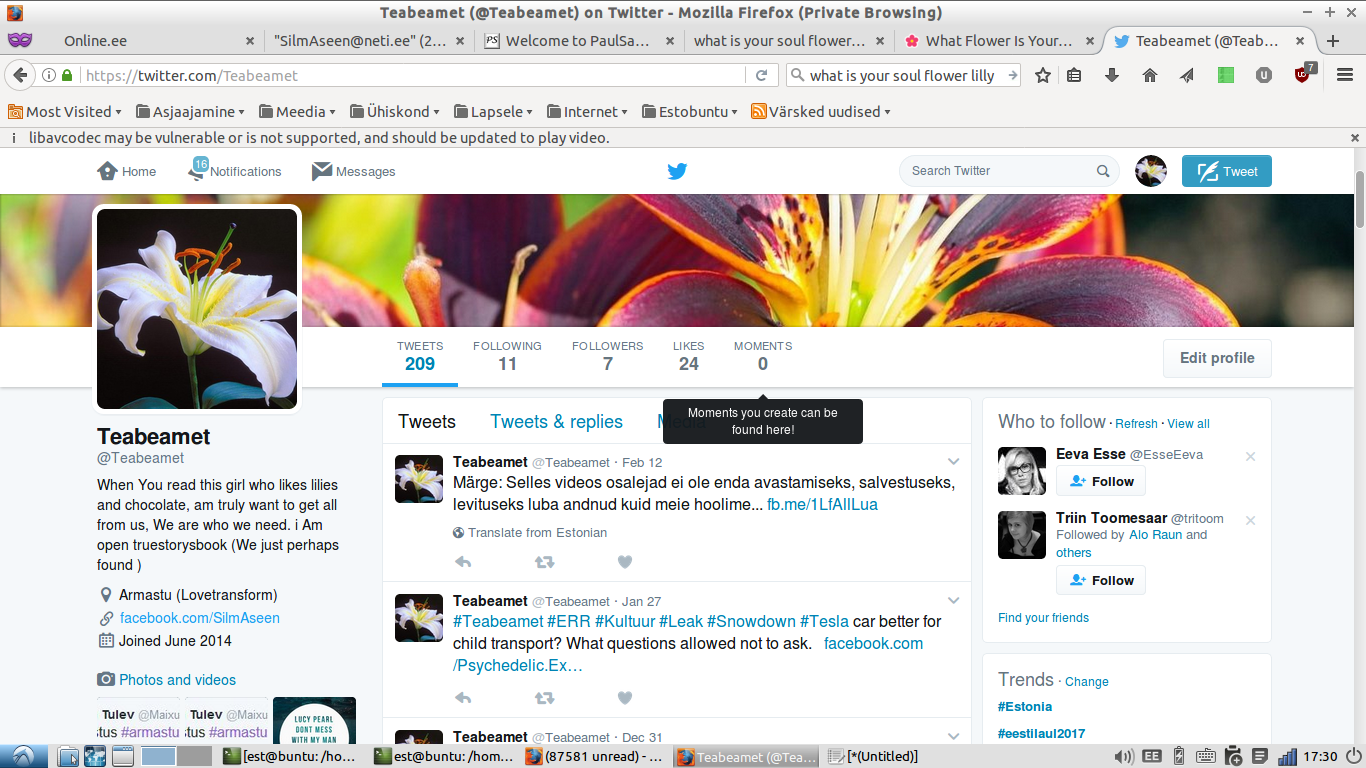The image size is (1366, 768).
Task: Click the Twitter bird logo in the navbar
Action: 677,171
